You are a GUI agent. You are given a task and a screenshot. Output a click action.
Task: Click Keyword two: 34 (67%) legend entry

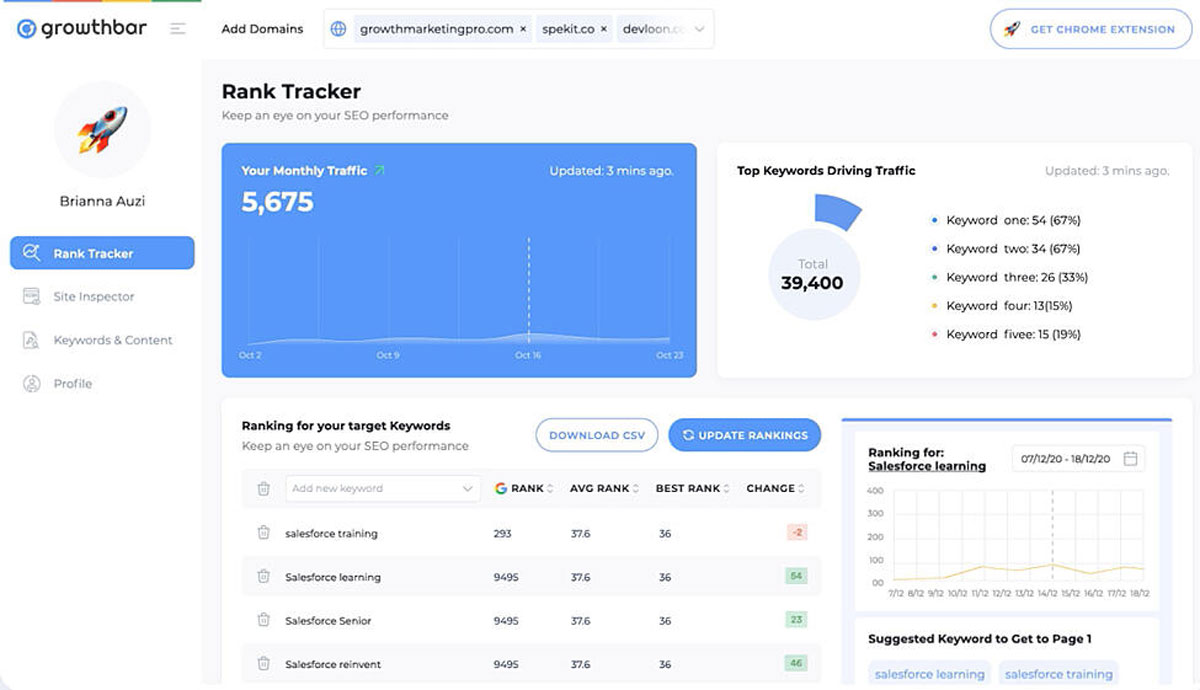coord(1005,249)
